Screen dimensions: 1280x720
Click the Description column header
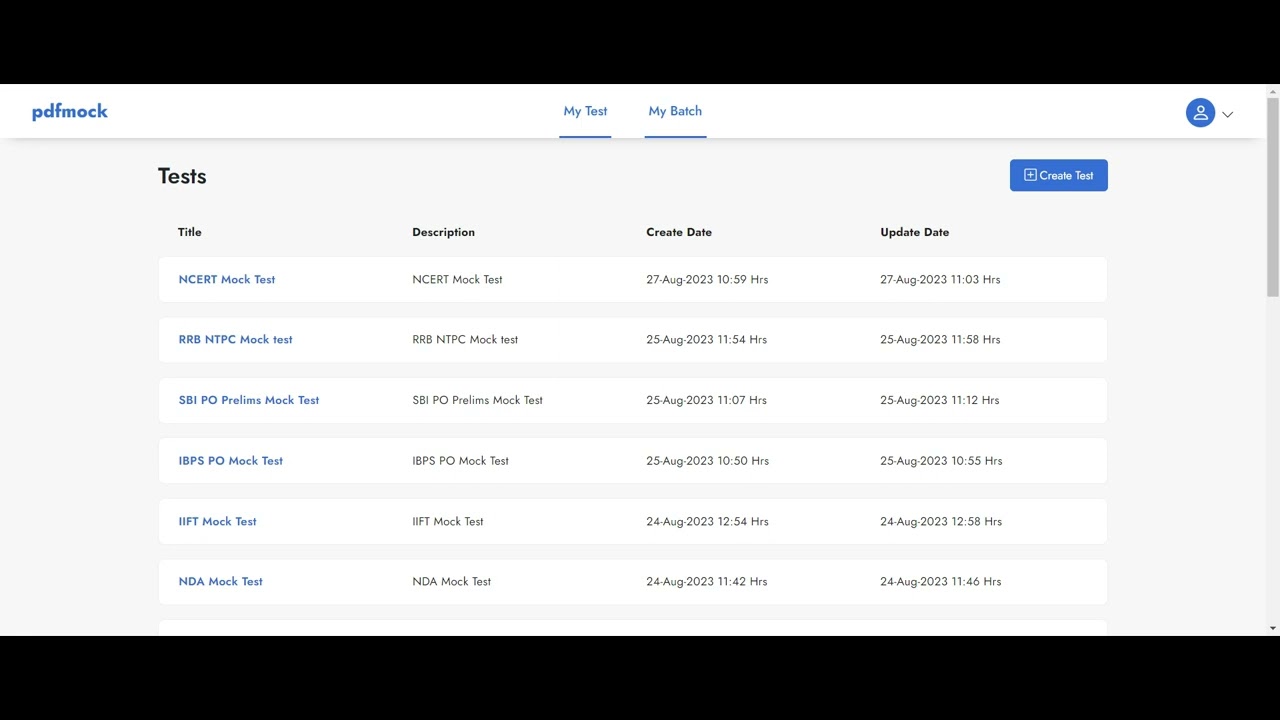(x=443, y=232)
